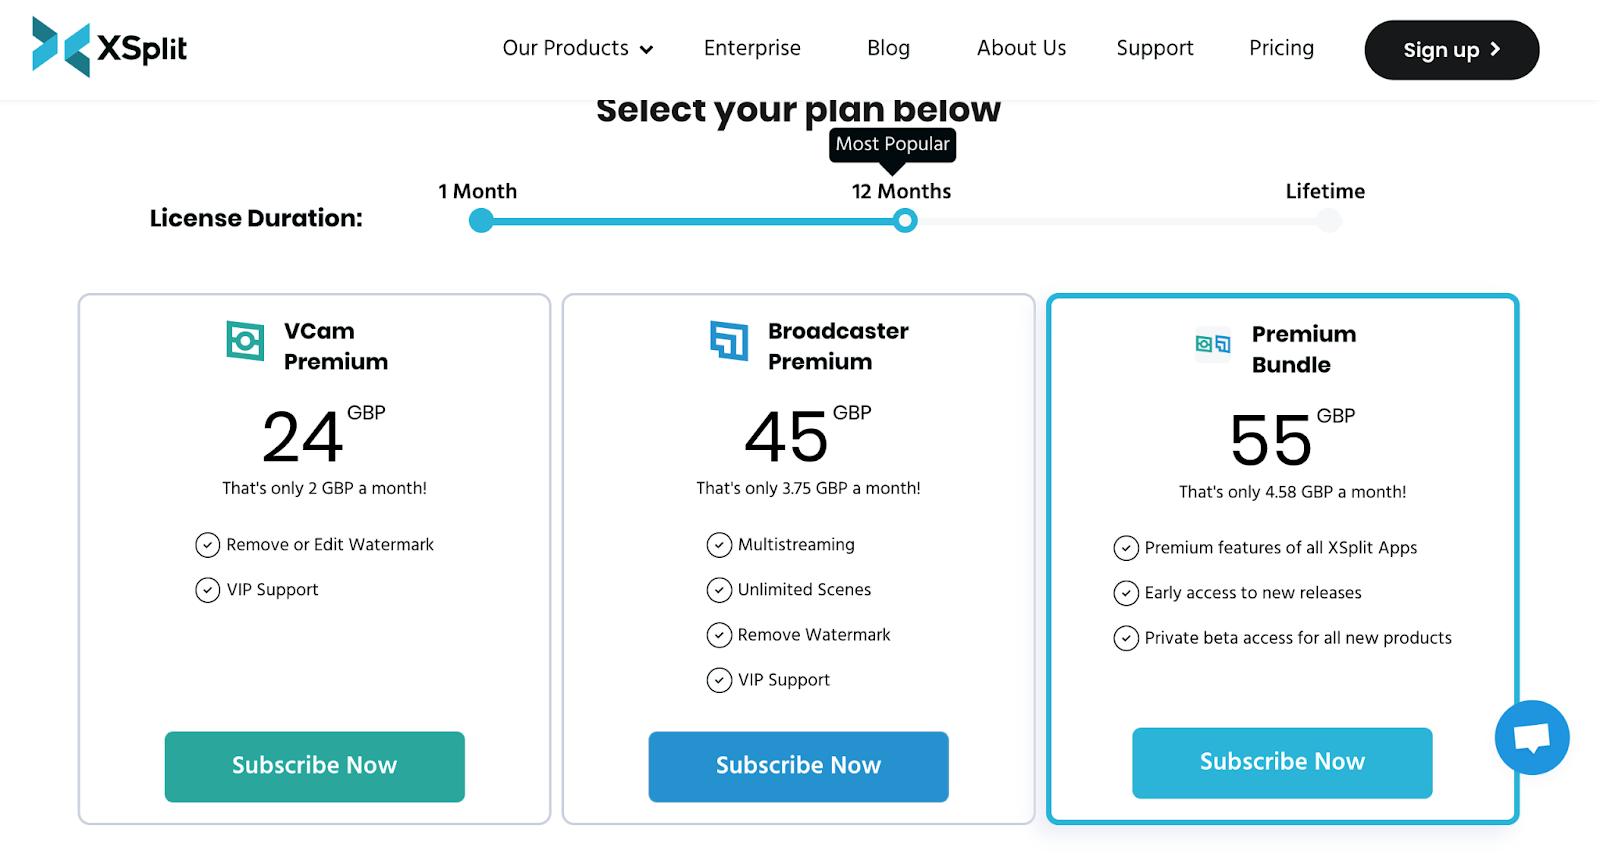Click the Broadcaster Premium product icon
This screenshot has height=858, width=1600.
click(x=729, y=341)
